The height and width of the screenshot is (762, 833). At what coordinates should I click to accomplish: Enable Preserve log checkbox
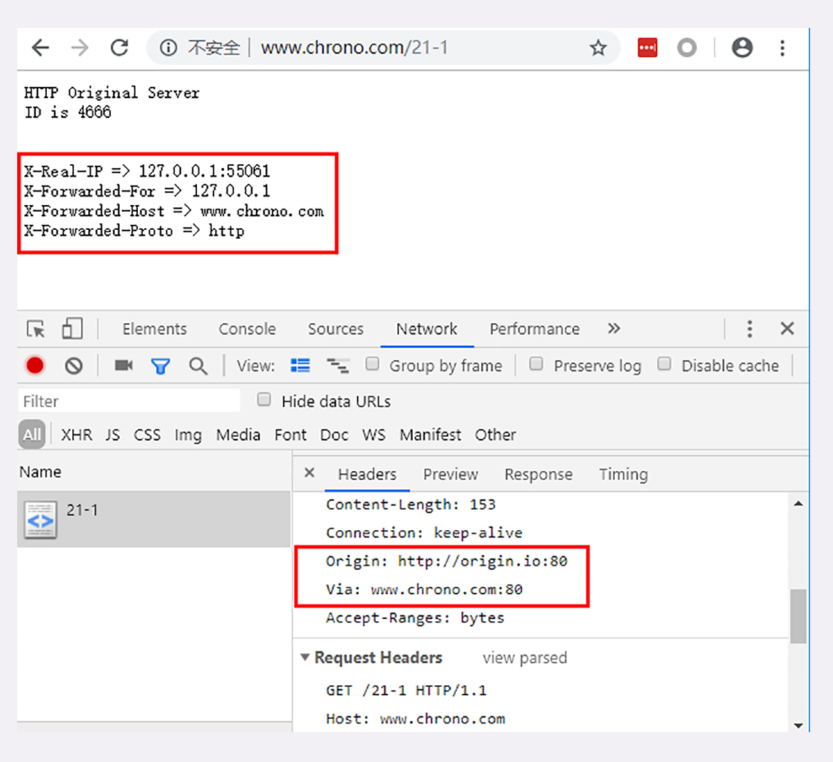[537, 364]
